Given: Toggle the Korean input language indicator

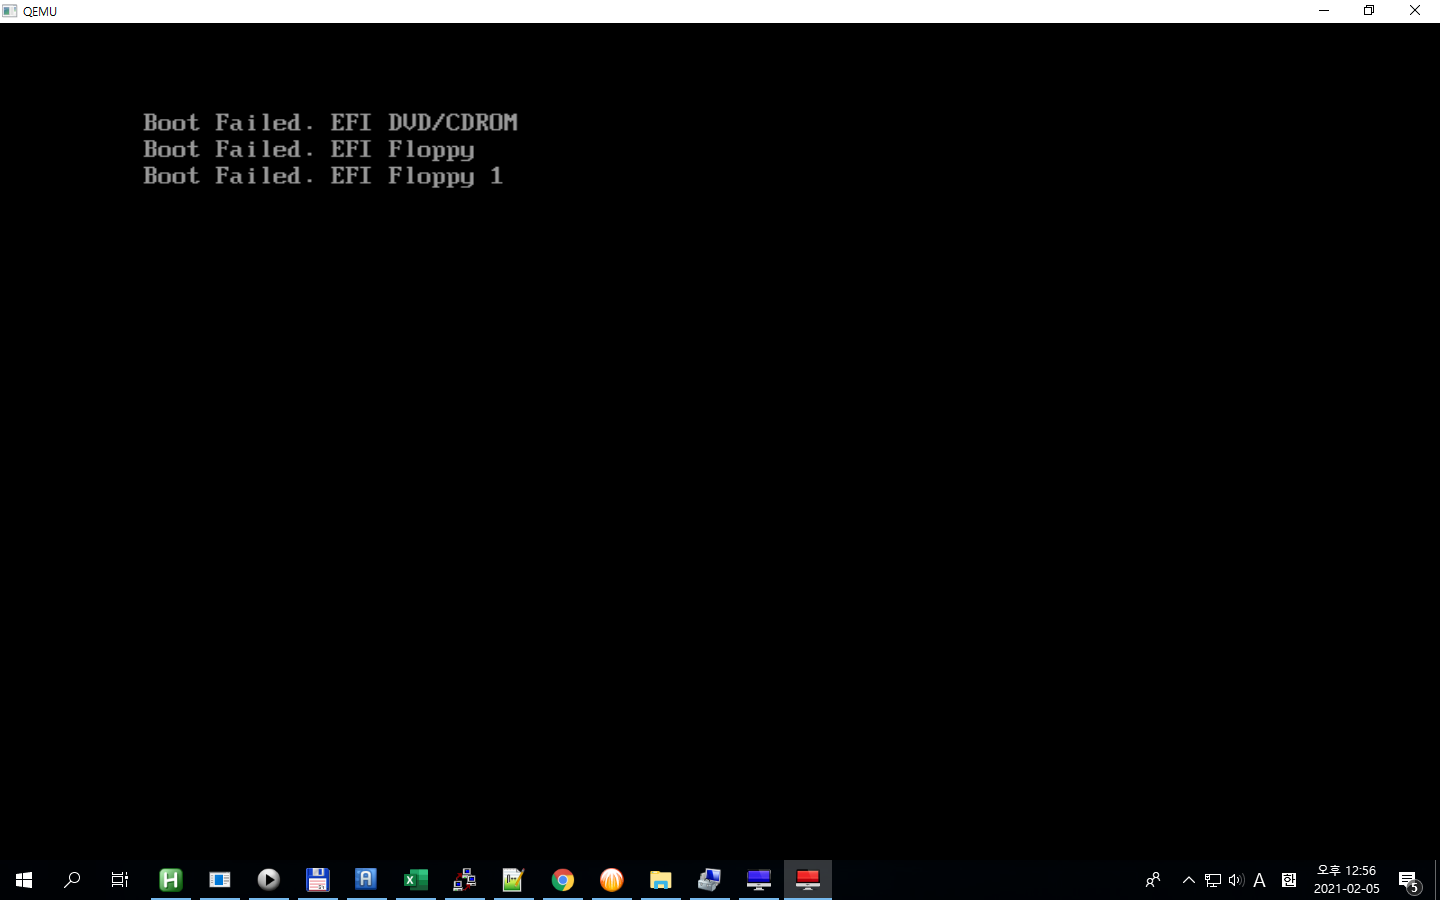Looking at the screenshot, I should tap(1289, 880).
